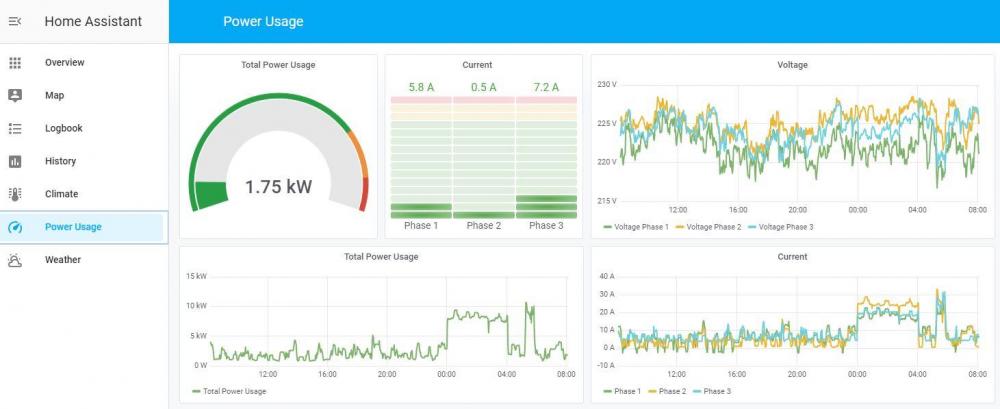Click the Home Assistant title
Image resolution: width=1000 pixels, height=409 pixels.
click(x=93, y=21)
